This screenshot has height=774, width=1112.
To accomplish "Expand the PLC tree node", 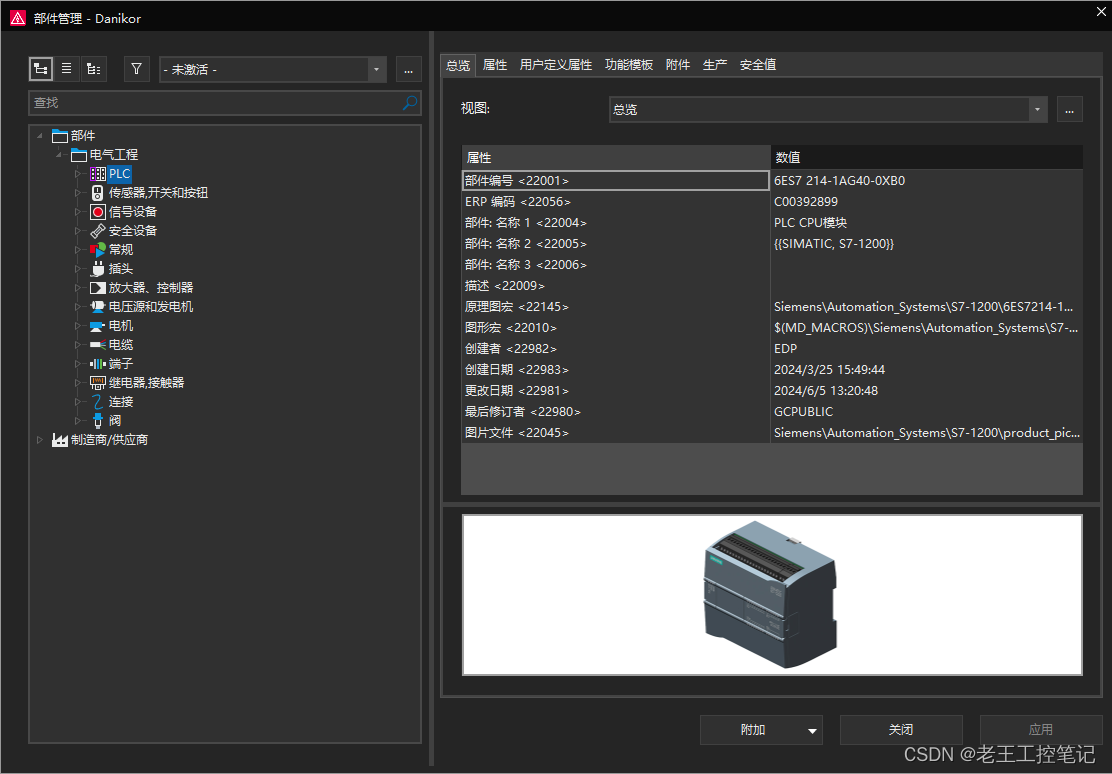I will [78, 174].
